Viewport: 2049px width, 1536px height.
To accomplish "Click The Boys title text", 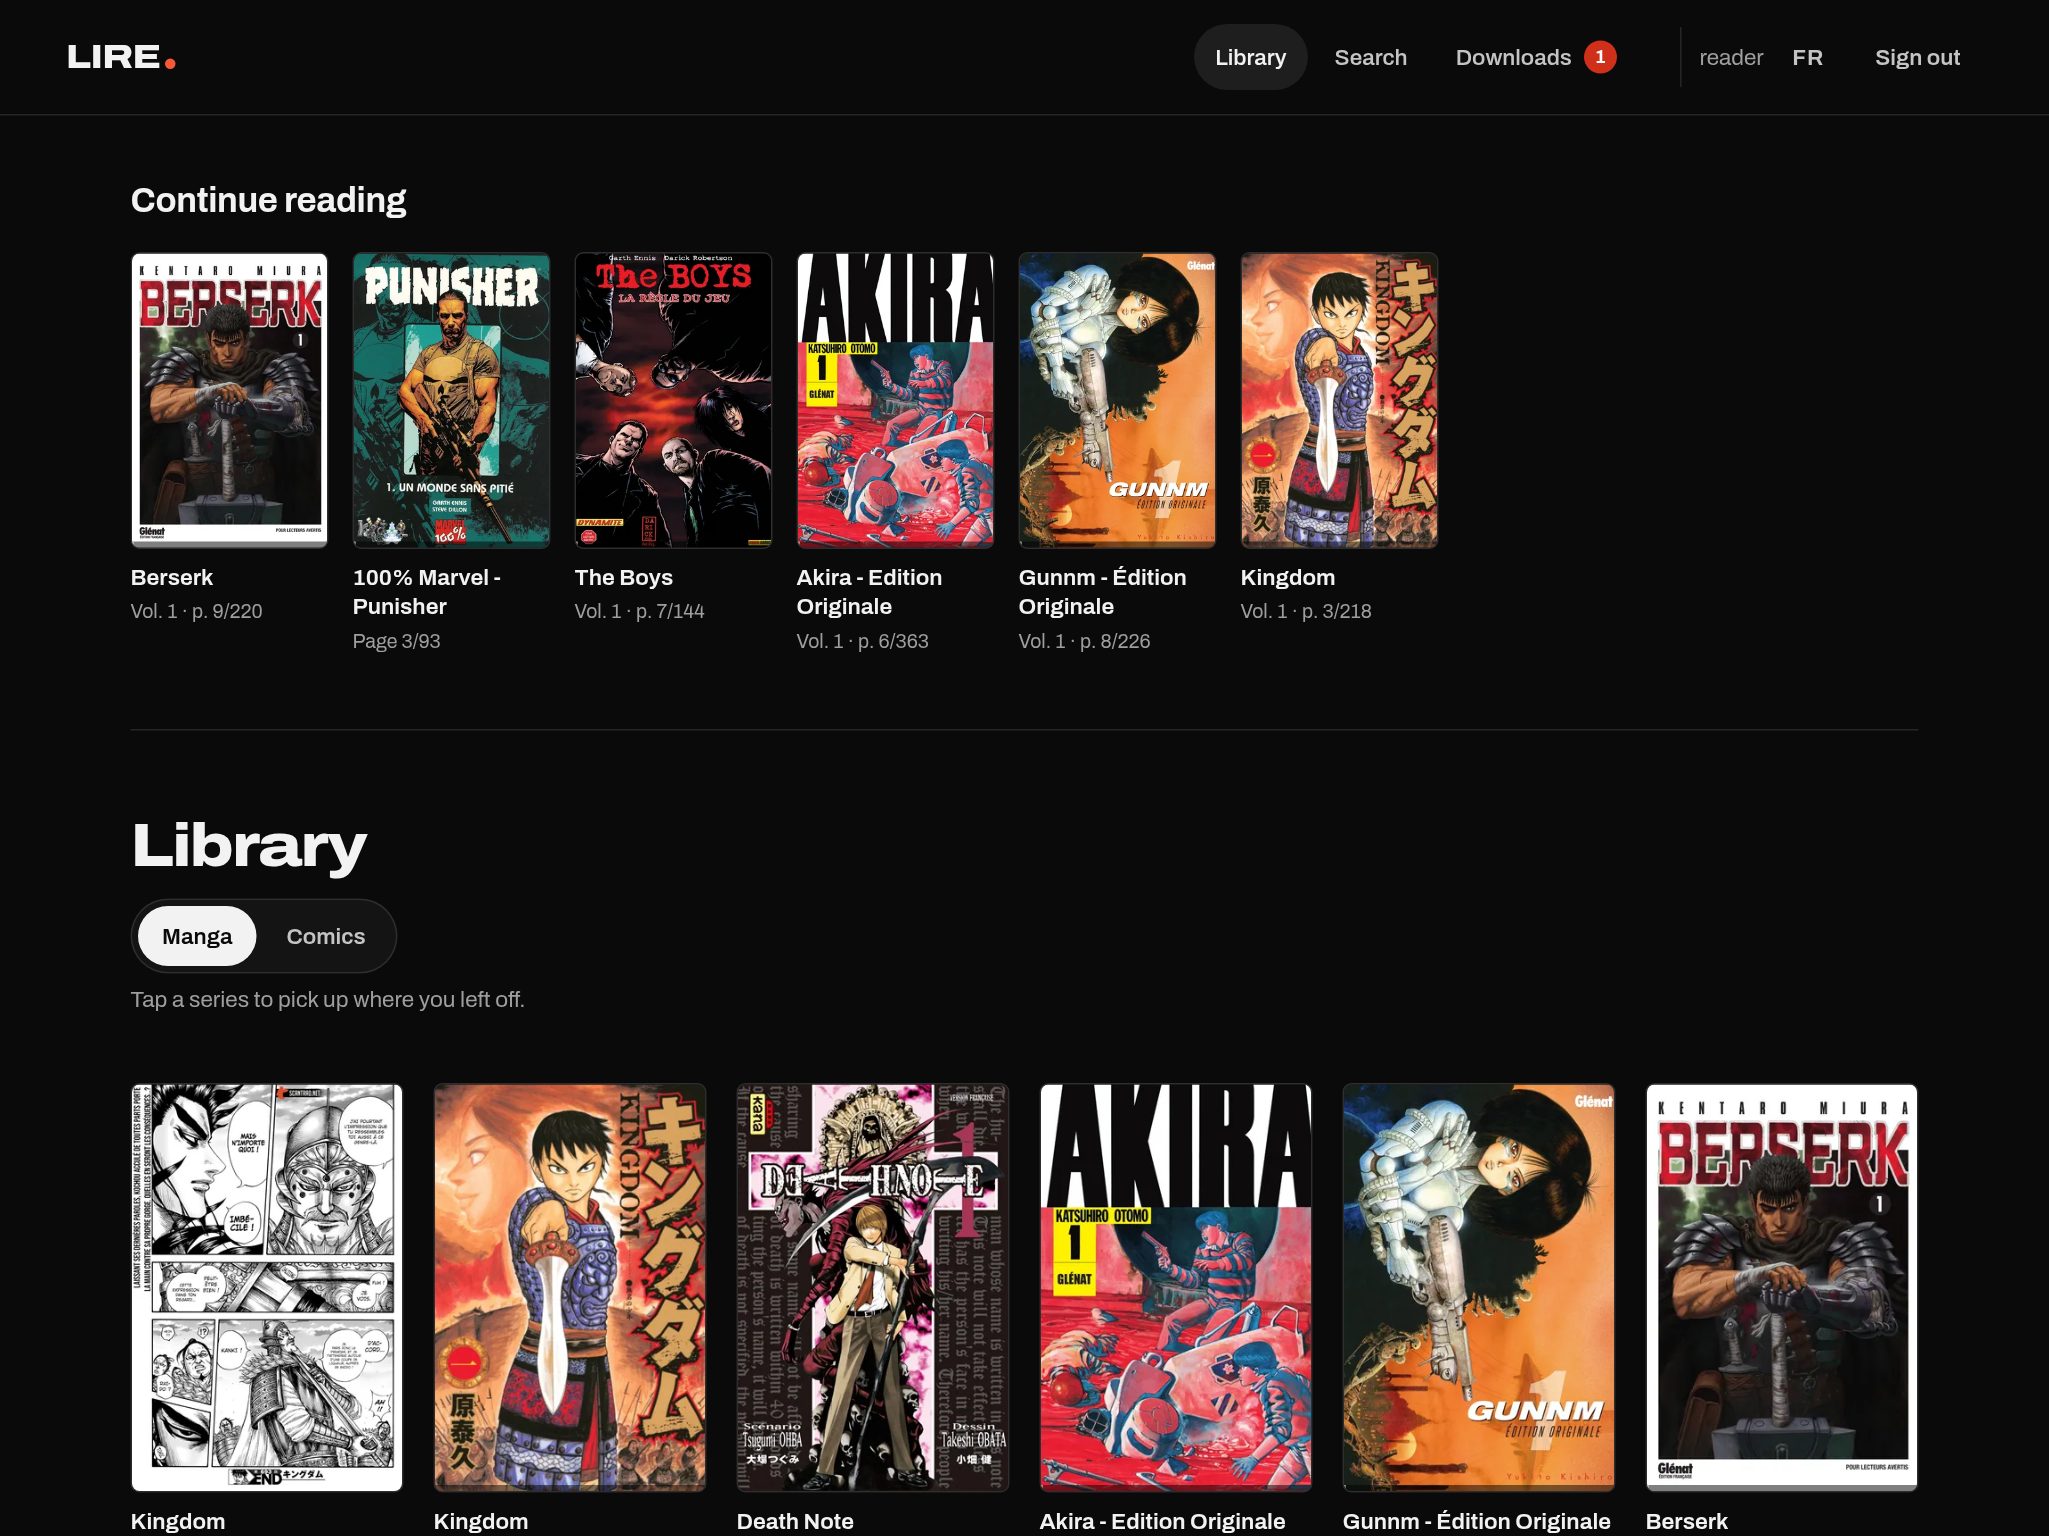I will [x=624, y=577].
